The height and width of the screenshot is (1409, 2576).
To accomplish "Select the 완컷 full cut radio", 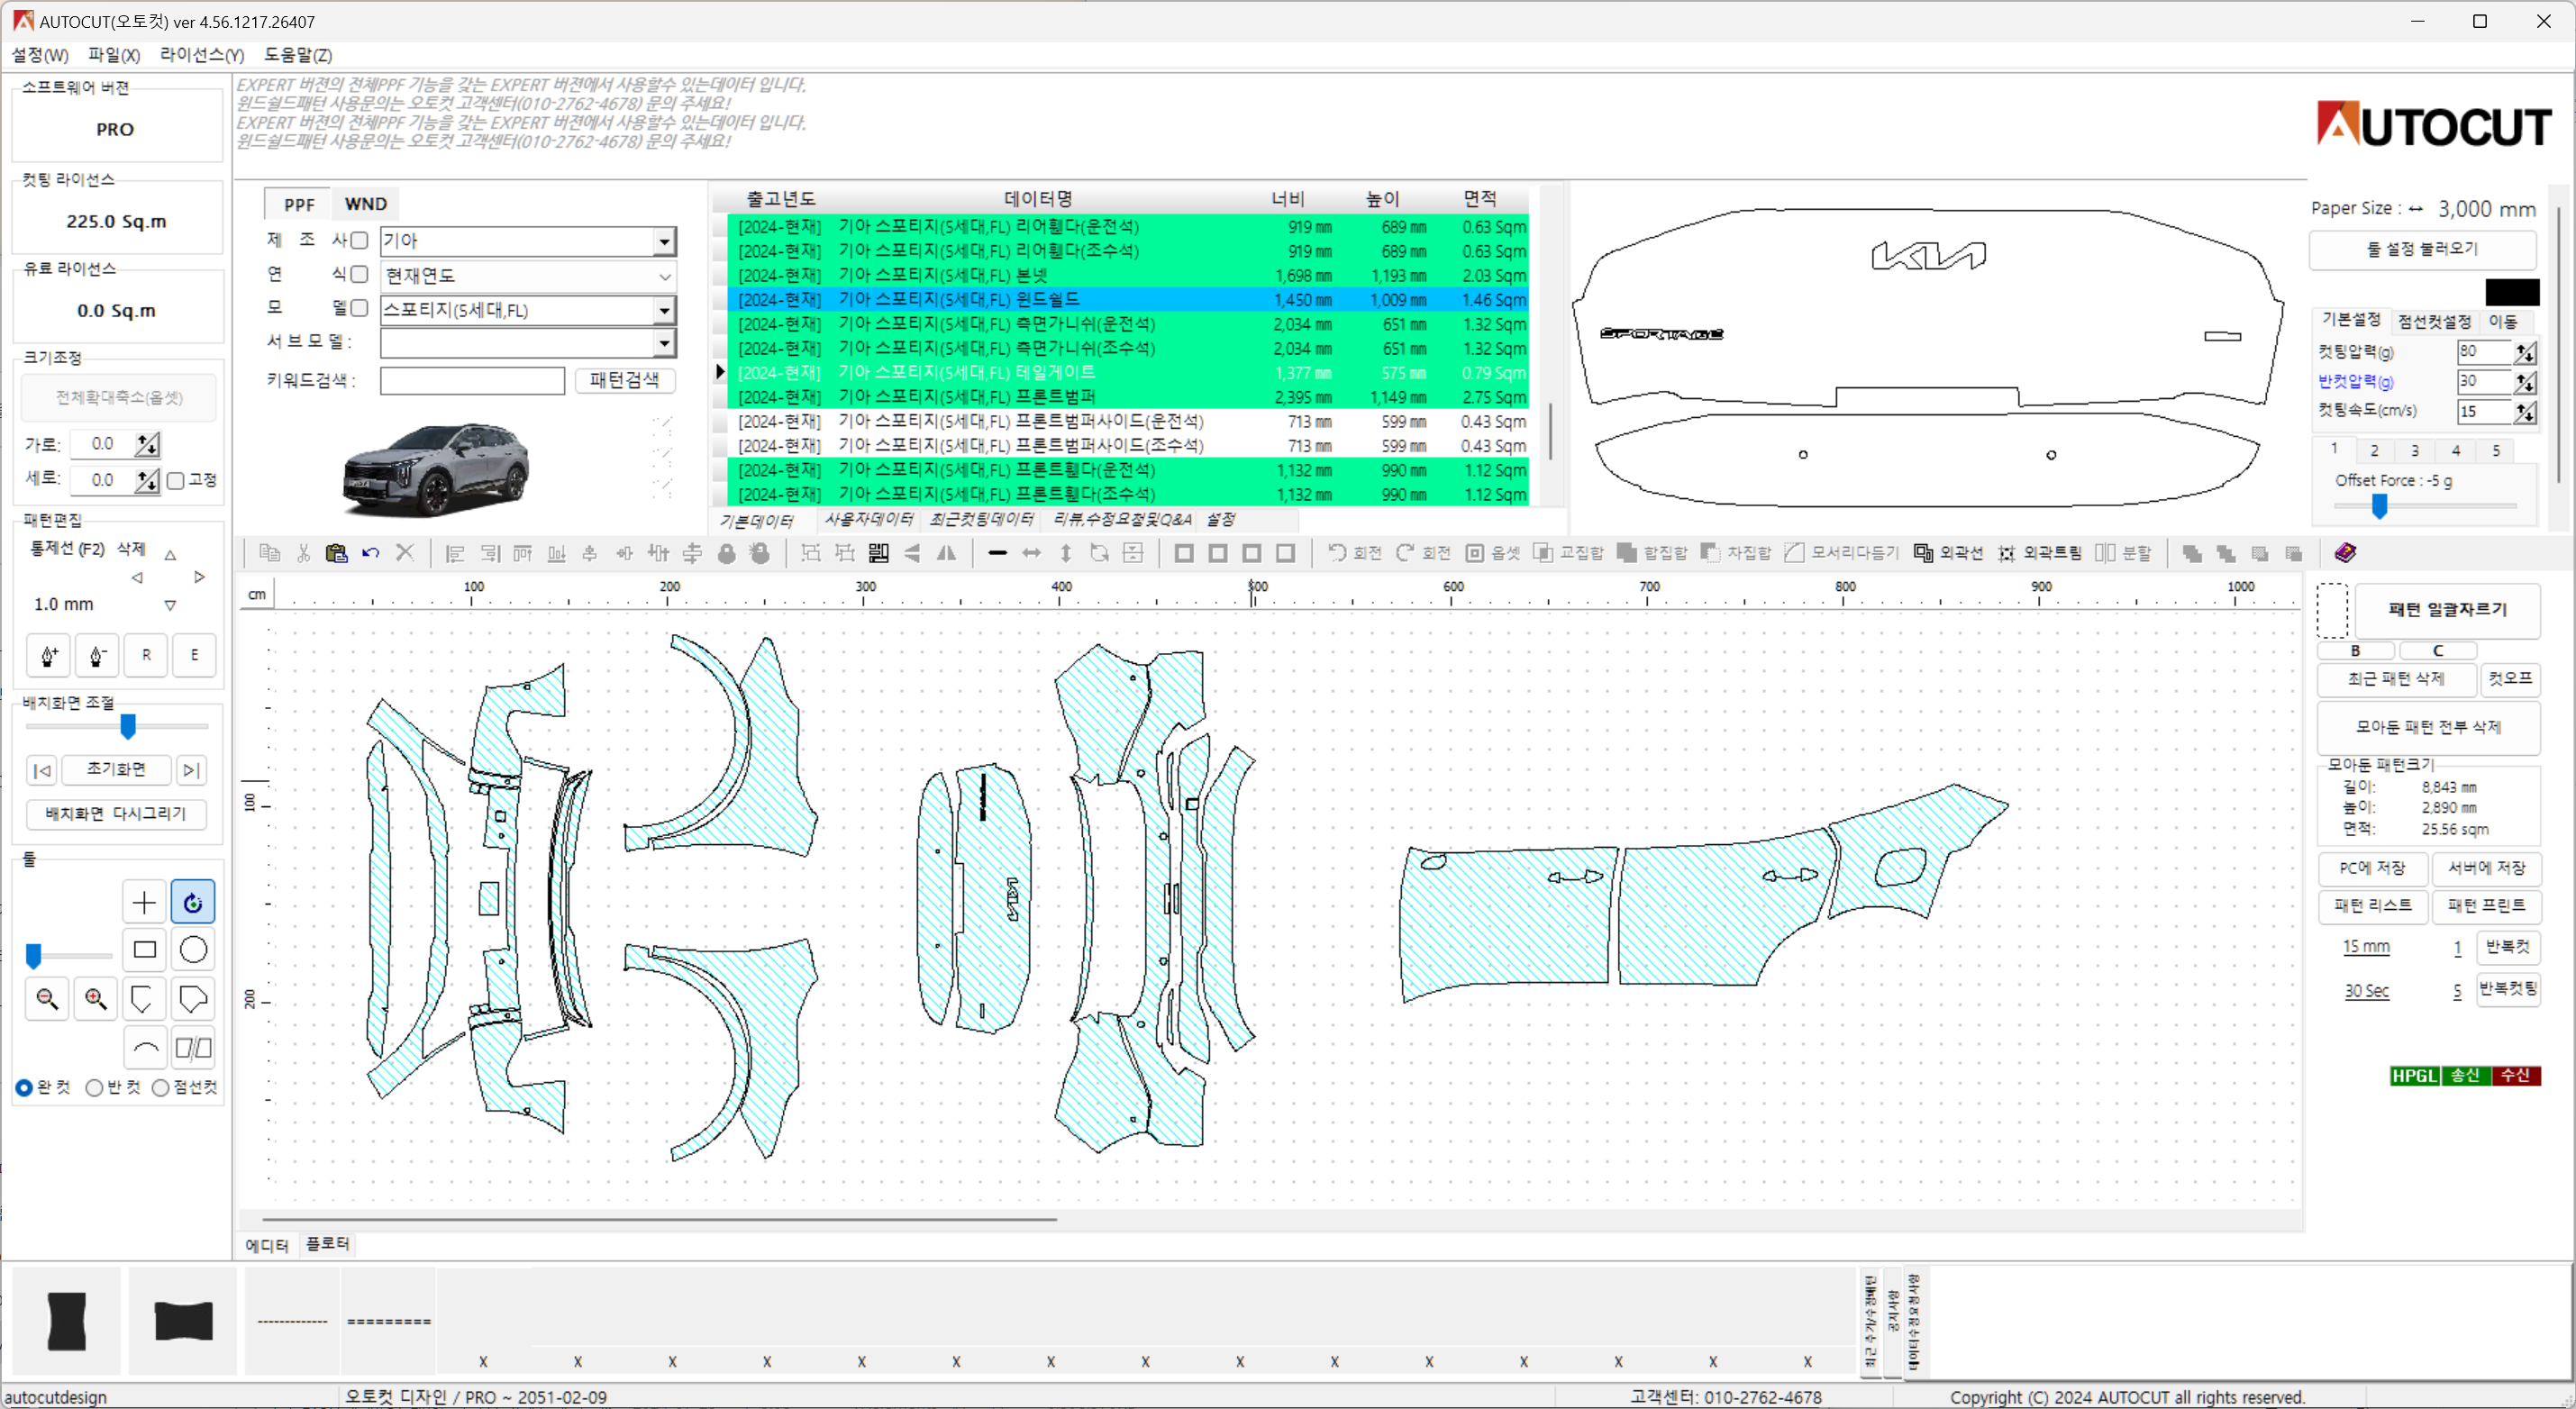I will tap(24, 1088).
